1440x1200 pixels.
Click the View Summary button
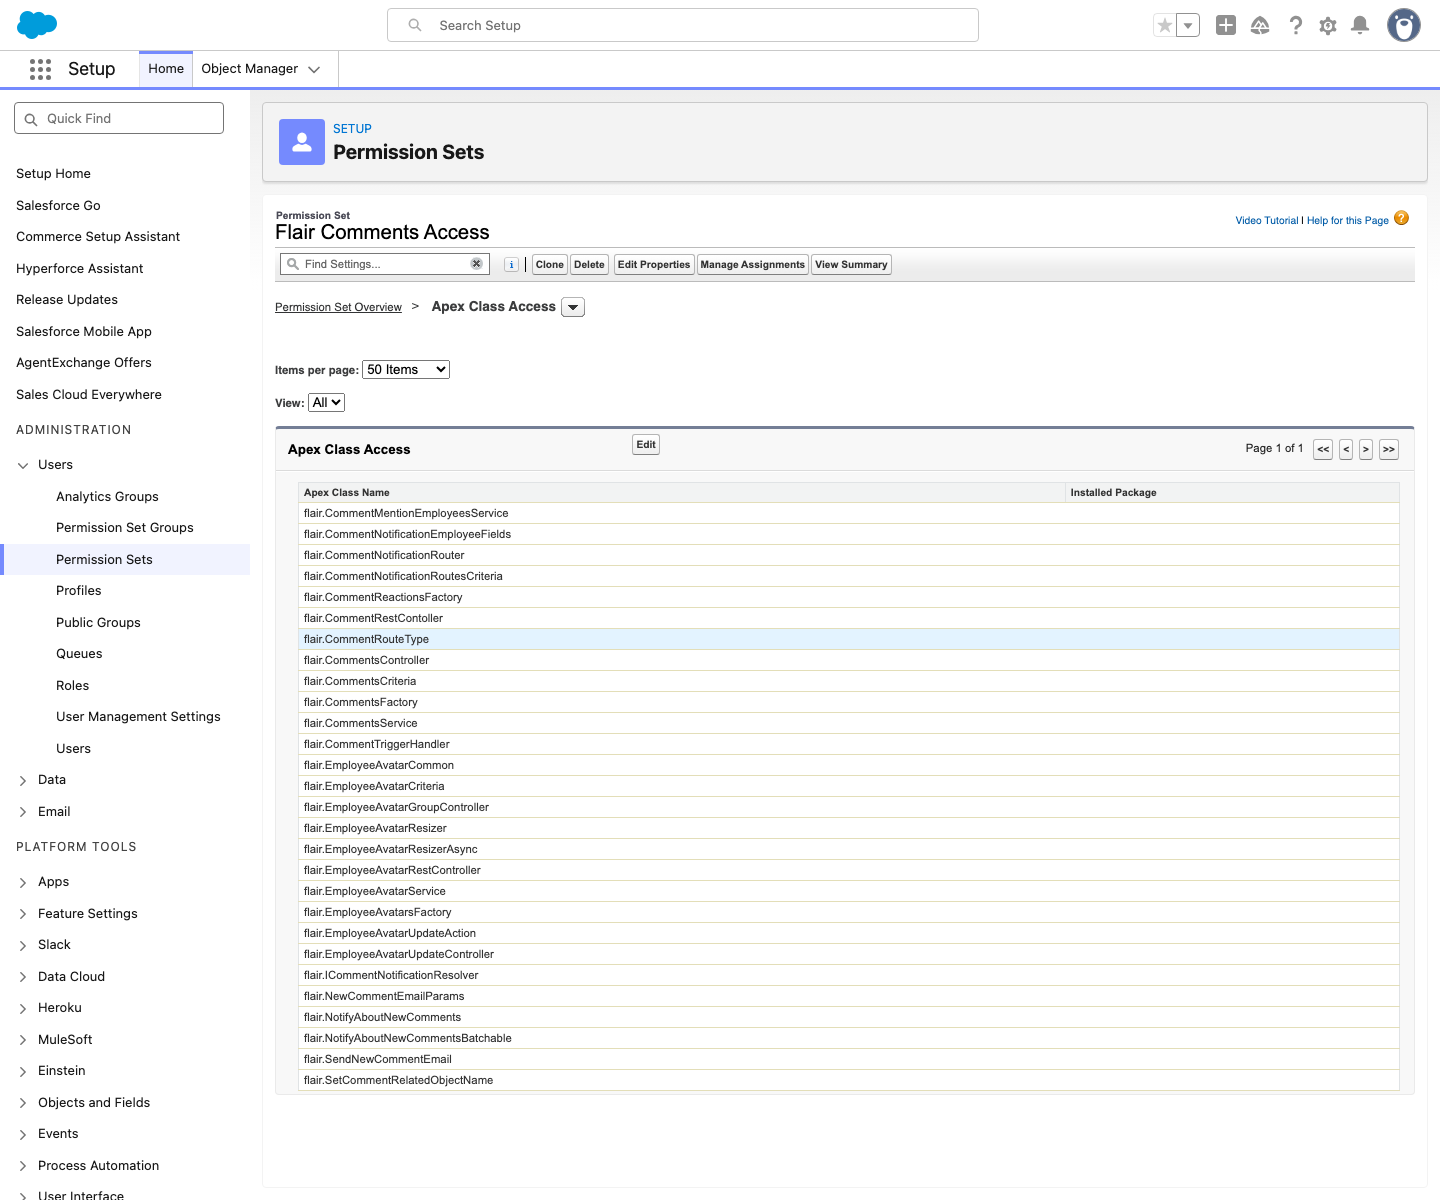[x=851, y=265]
